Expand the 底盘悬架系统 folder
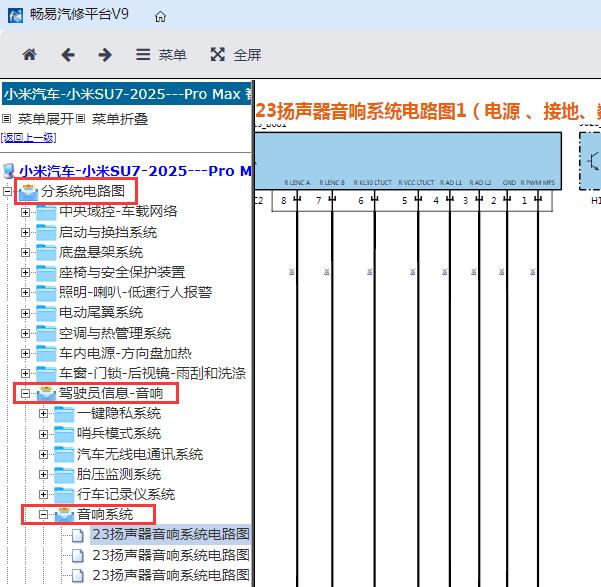Screen dimensions: 601x587 (x=25, y=252)
